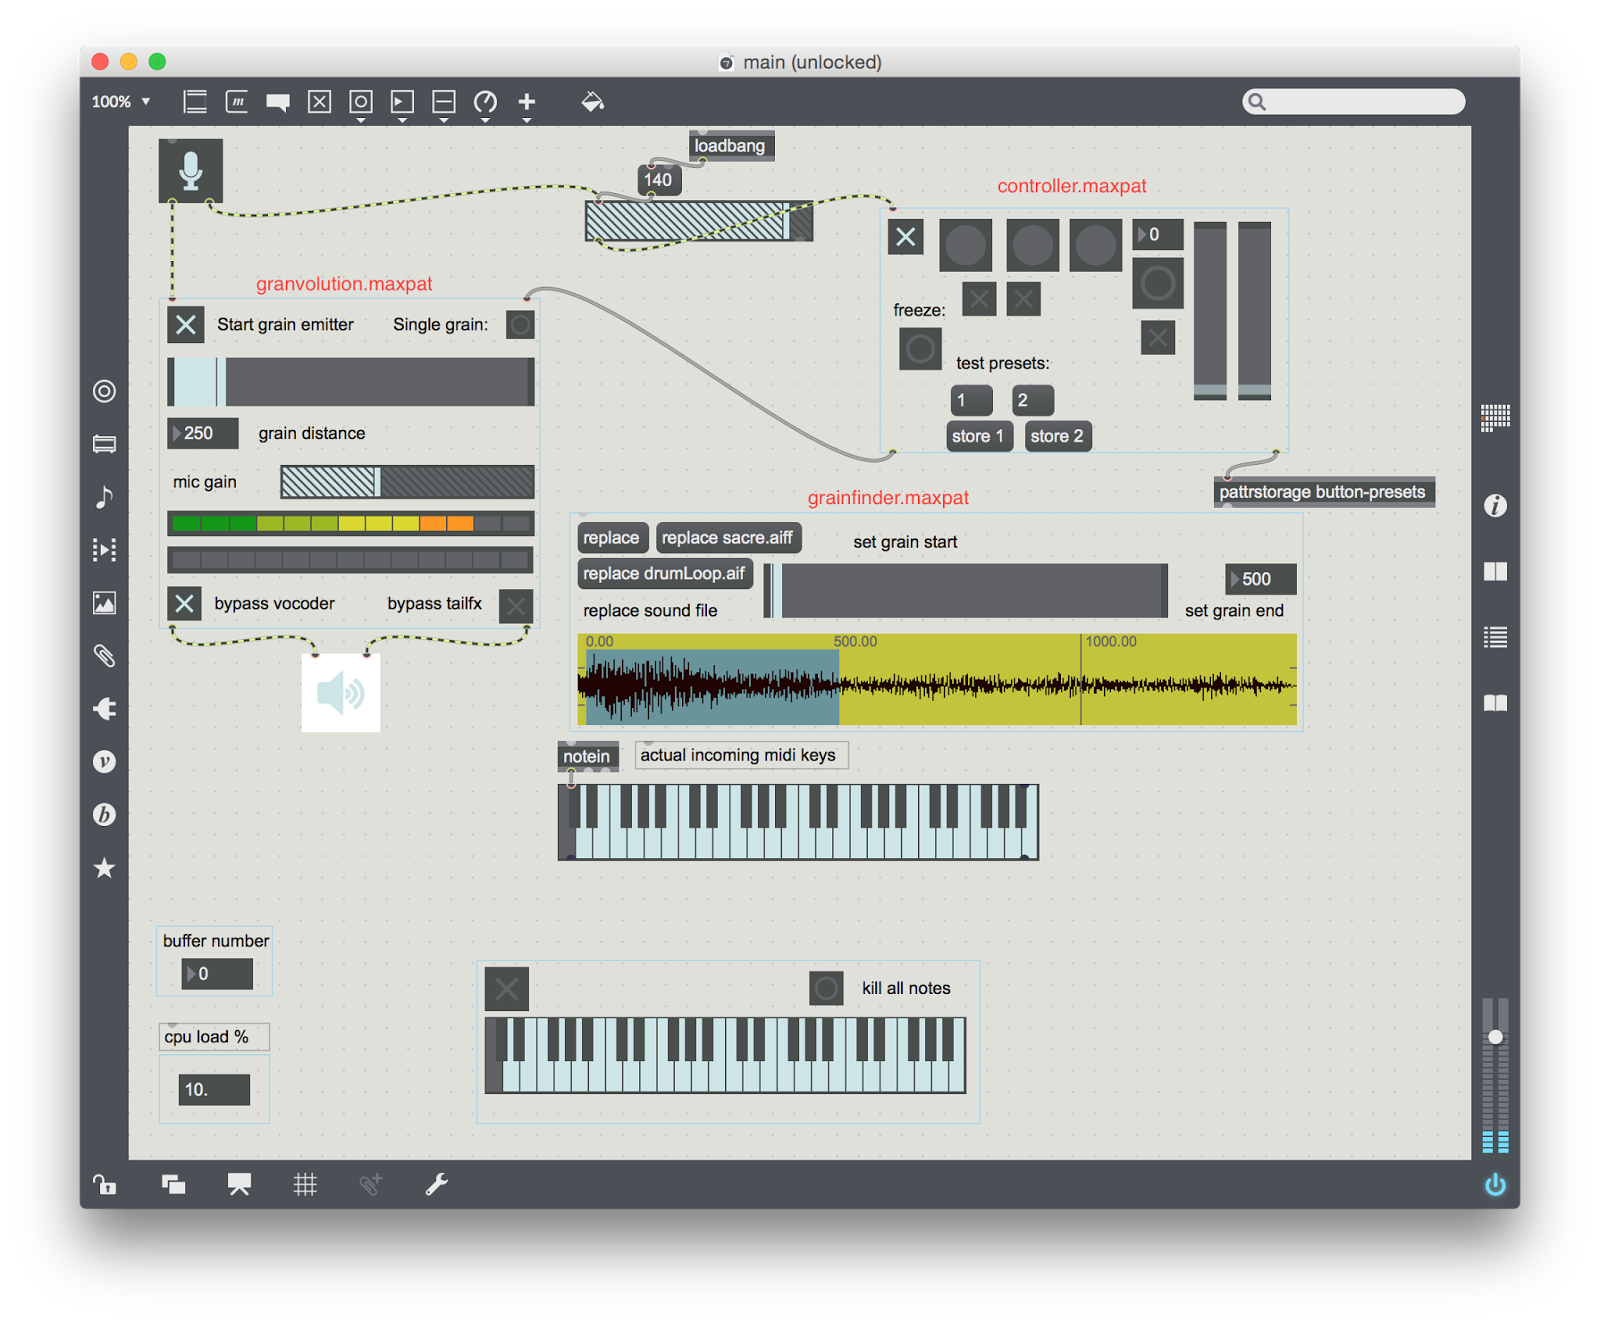The image size is (1600, 1323).
Task: Click the cpu load 10. number box
Action: (x=214, y=1090)
